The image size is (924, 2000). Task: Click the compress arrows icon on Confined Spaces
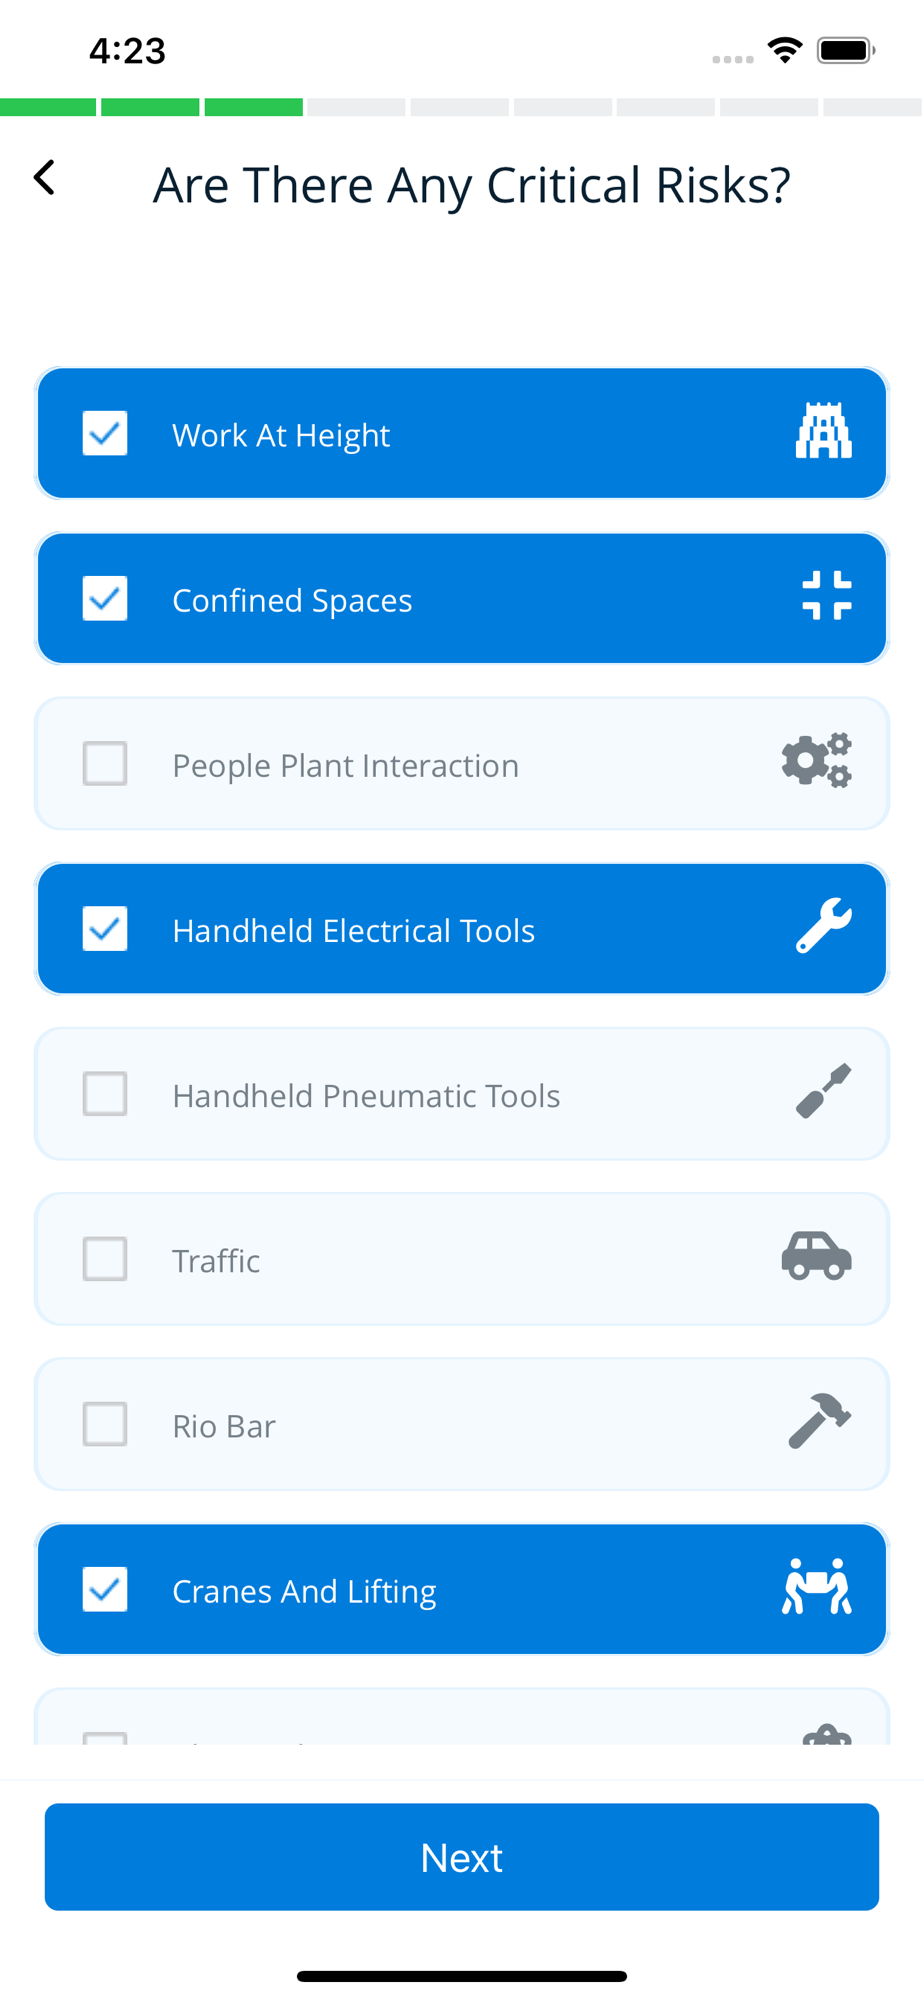click(826, 597)
